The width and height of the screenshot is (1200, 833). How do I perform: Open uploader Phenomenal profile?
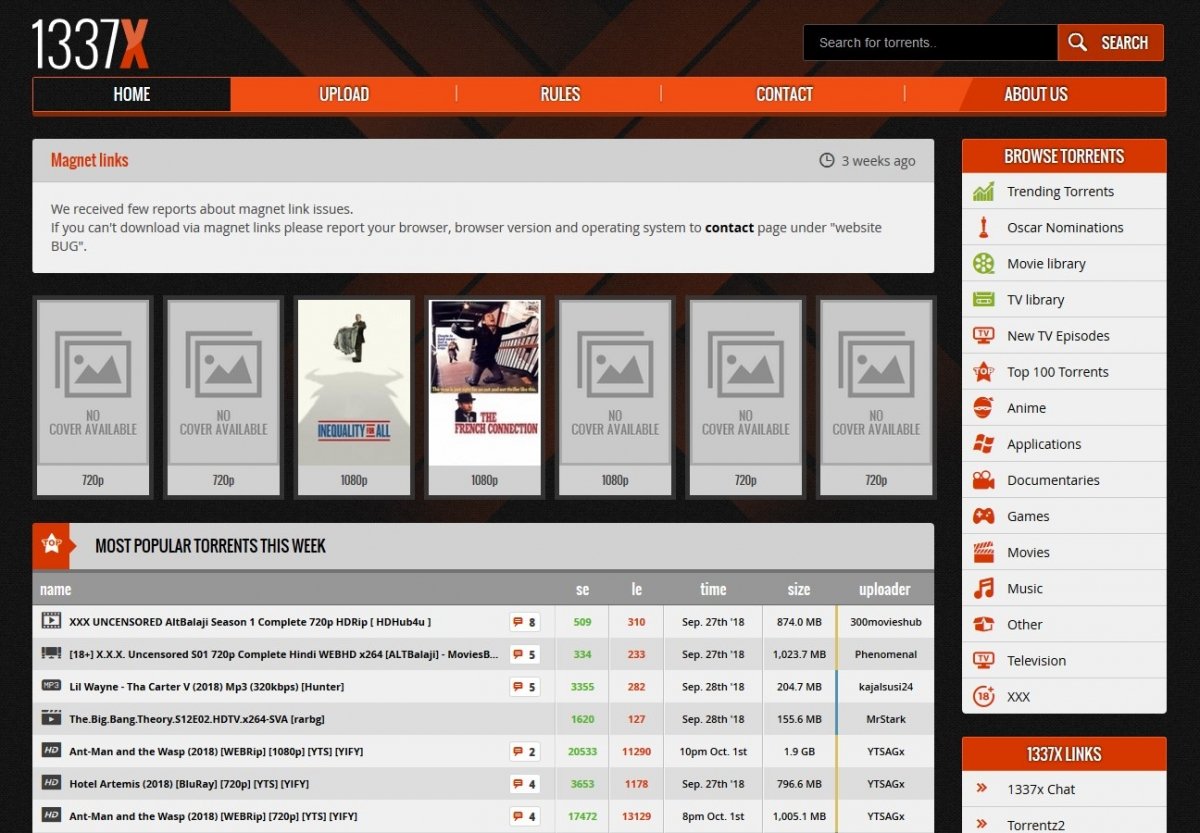coord(885,654)
